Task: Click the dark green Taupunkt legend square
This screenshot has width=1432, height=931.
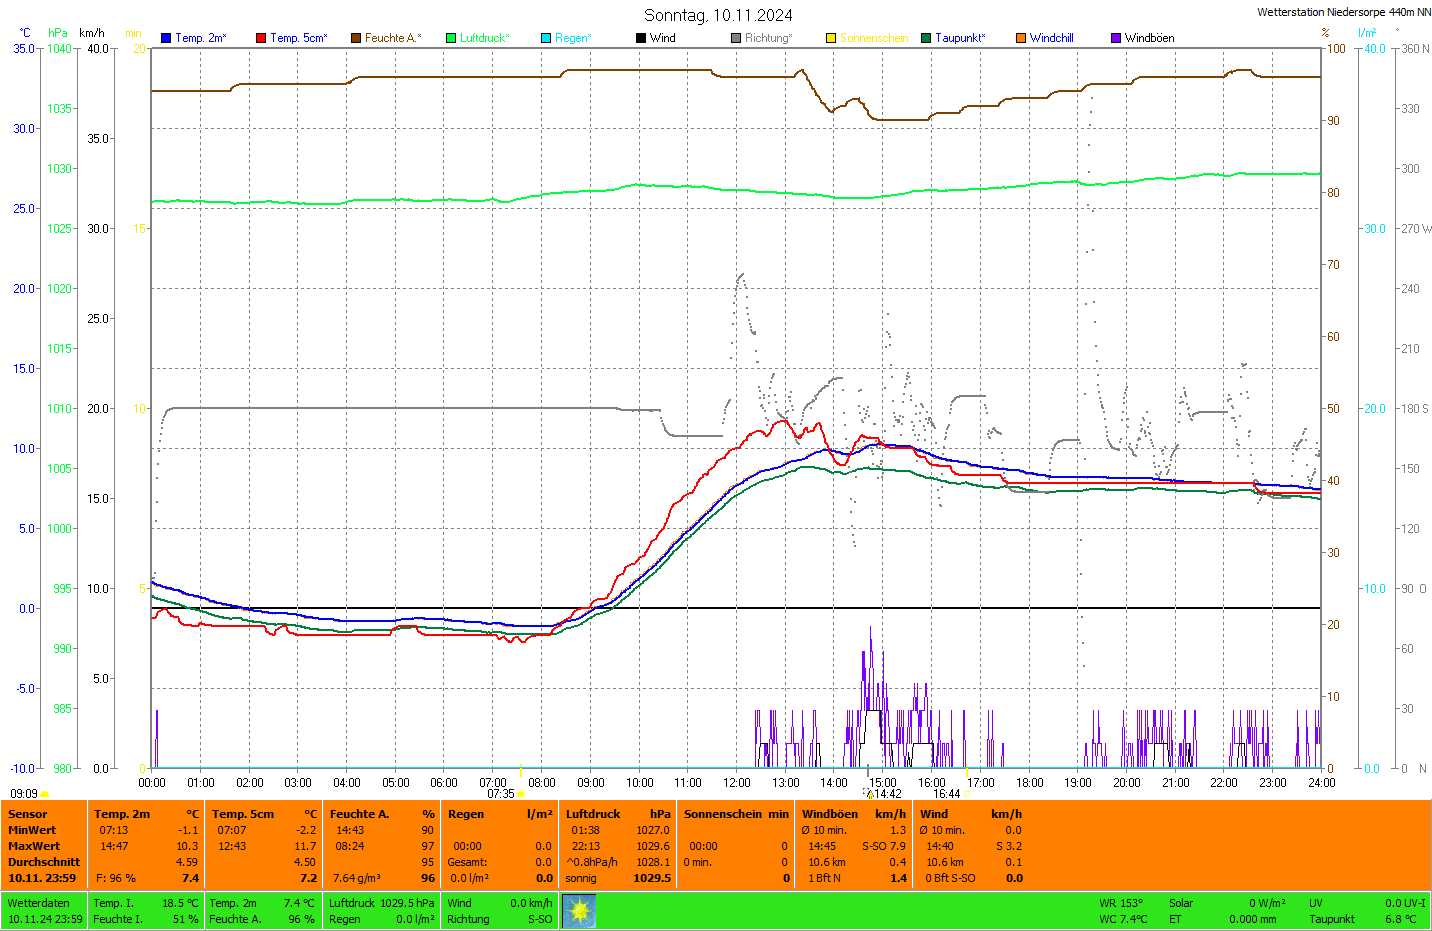Action: coord(926,38)
